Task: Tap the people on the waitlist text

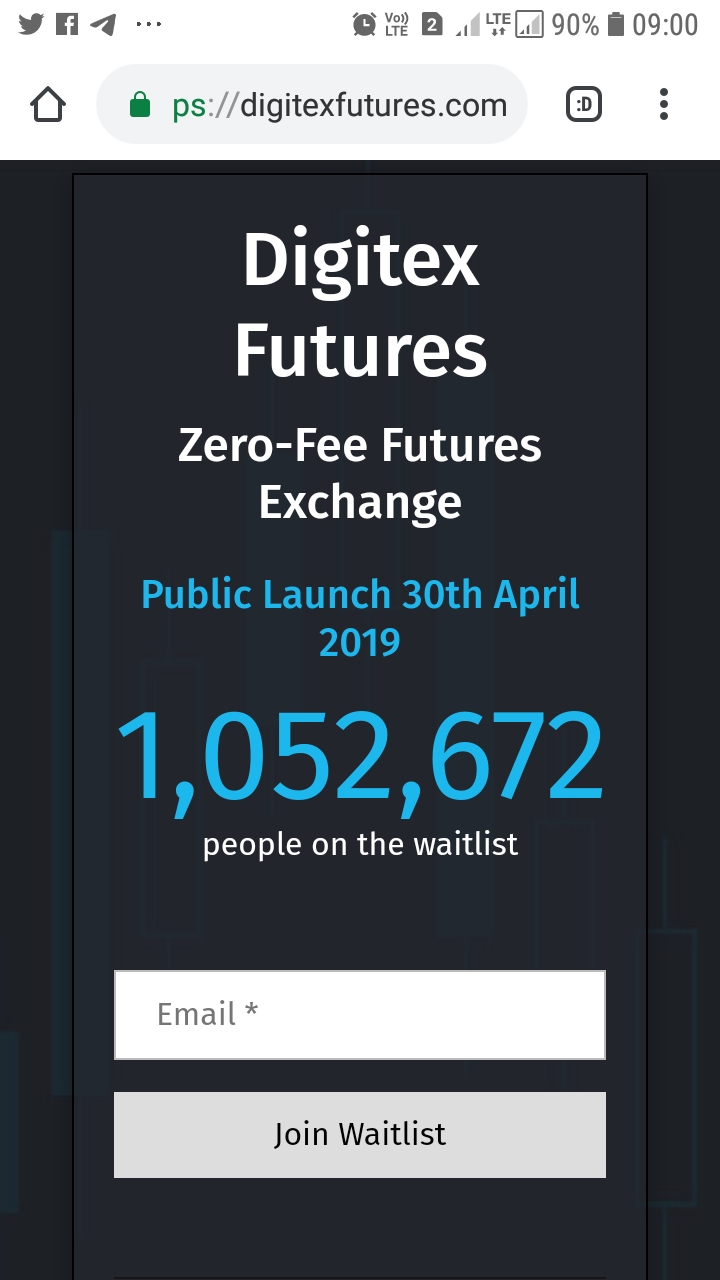Action: pyautogui.click(x=360, y=844)
